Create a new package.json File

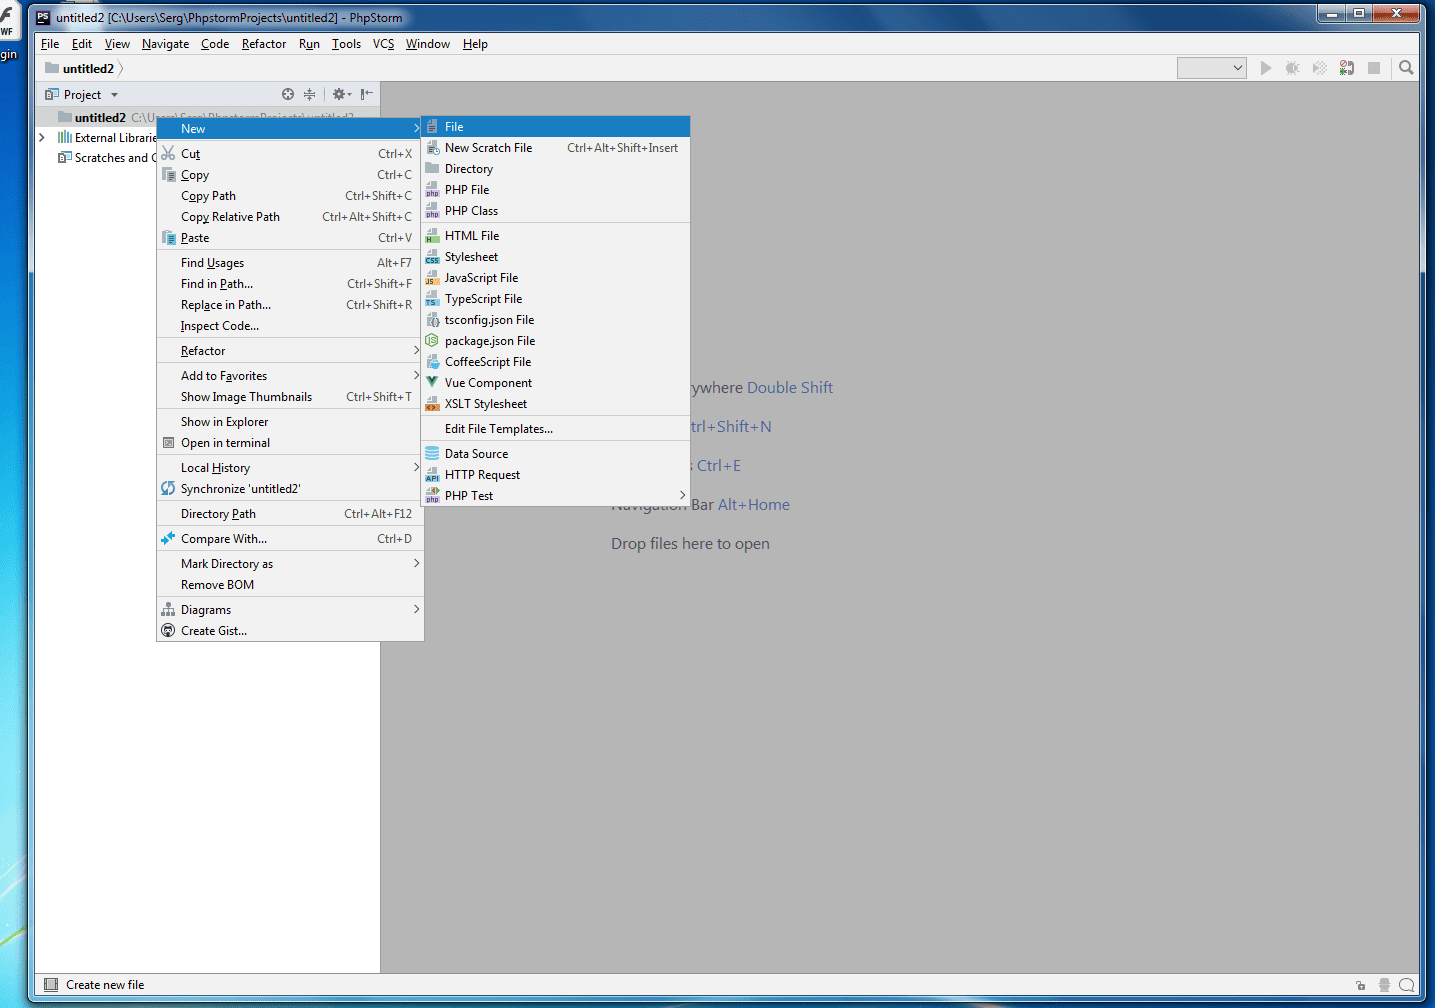pos(555,341)
